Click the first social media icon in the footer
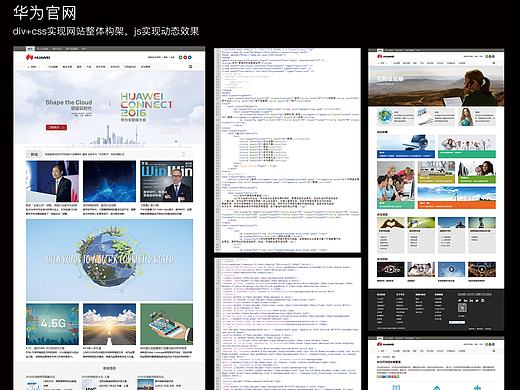 tap(460, 301)
